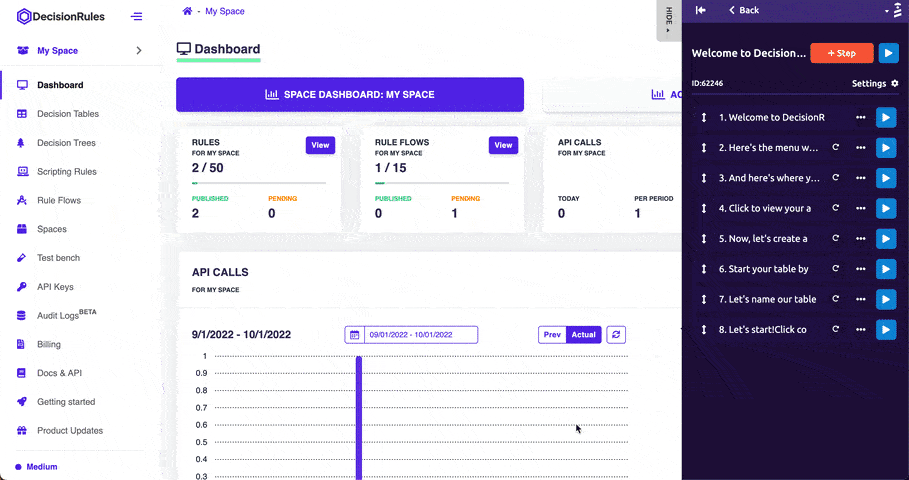Open Decision Tables in sidebar
Image resolution: width=909 pixels, height=480 pixels.
(68, 114)
